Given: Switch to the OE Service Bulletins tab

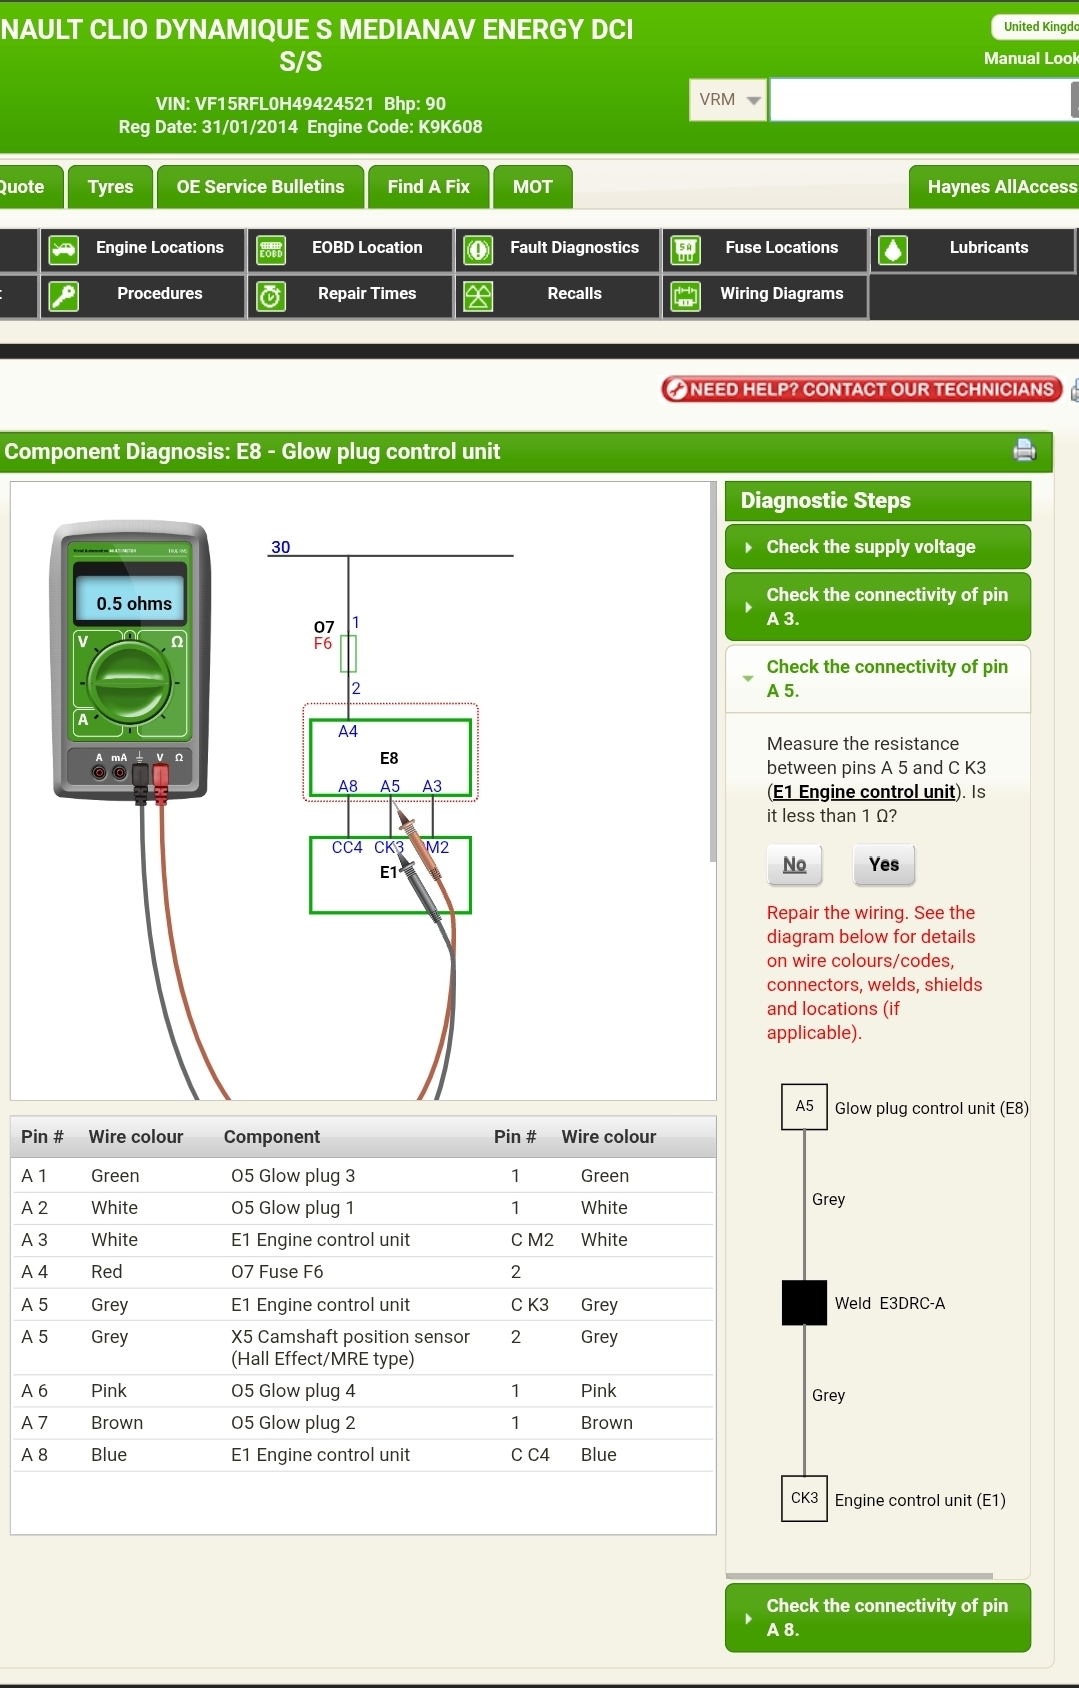Looking at the screenshot, I should click(260, 187).
